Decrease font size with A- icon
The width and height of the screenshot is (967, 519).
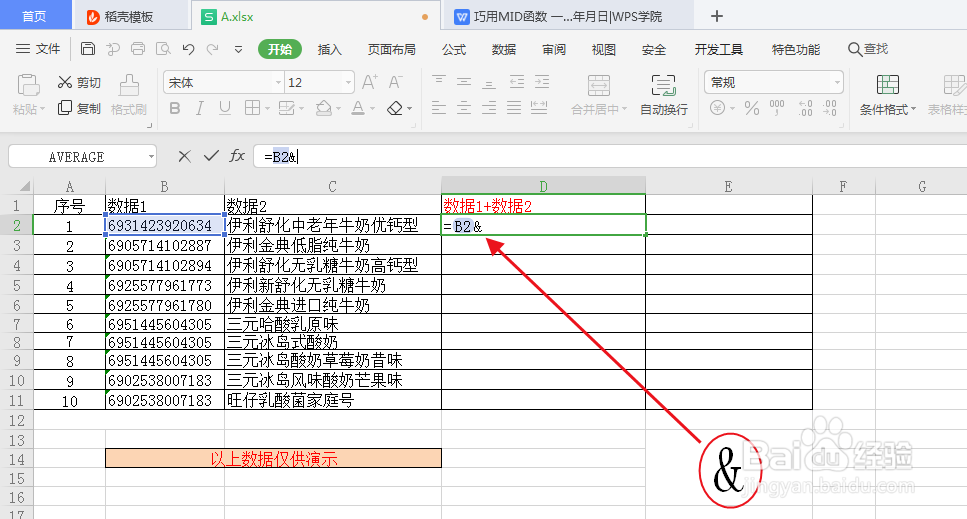tap(395, 82)
